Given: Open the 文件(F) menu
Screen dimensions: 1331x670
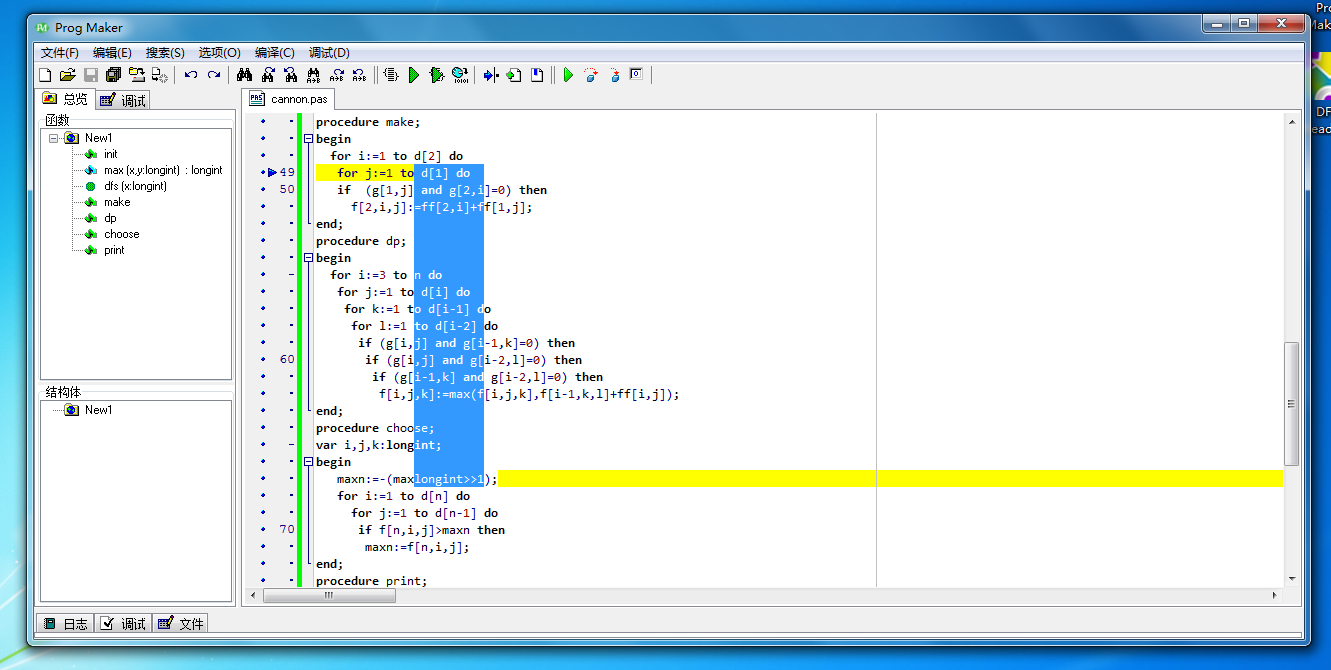Looking at the screenshot, I should pos(60,53).
